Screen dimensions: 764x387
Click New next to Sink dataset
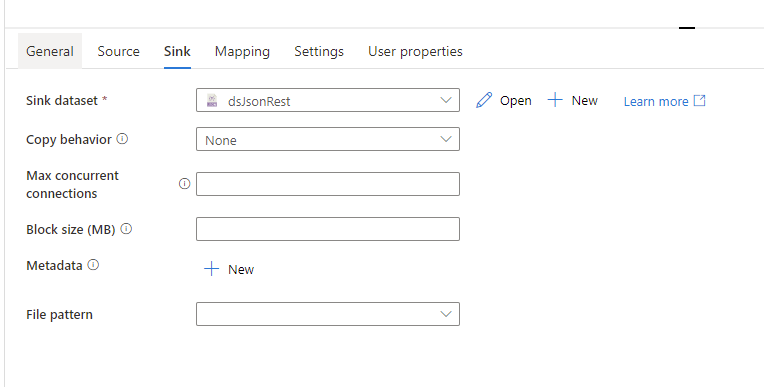pos(584,100)
